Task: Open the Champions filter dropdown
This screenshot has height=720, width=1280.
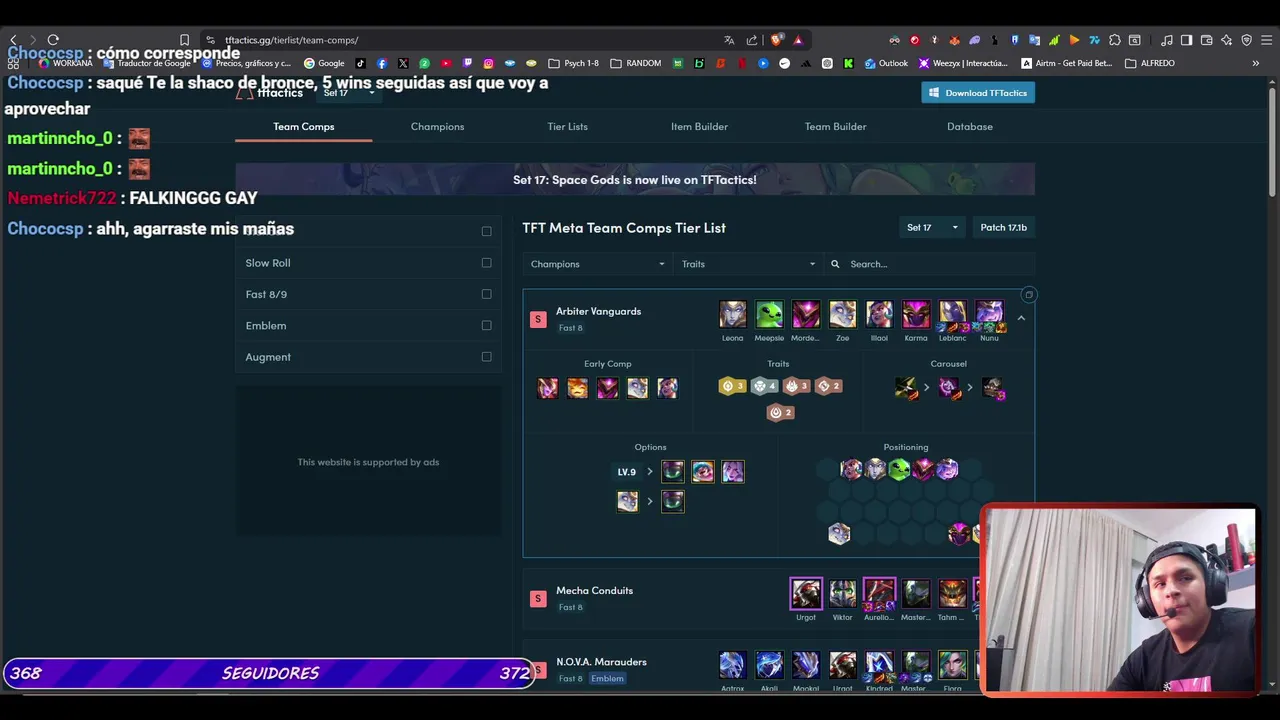Action: point(597,264)
